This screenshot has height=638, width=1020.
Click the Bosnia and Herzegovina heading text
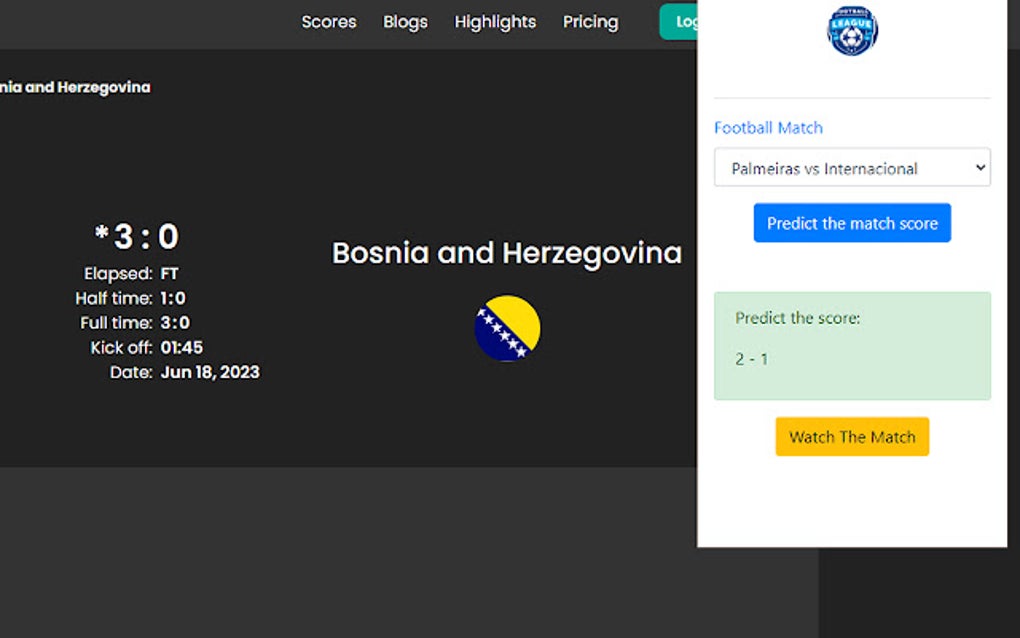(506, 252)
